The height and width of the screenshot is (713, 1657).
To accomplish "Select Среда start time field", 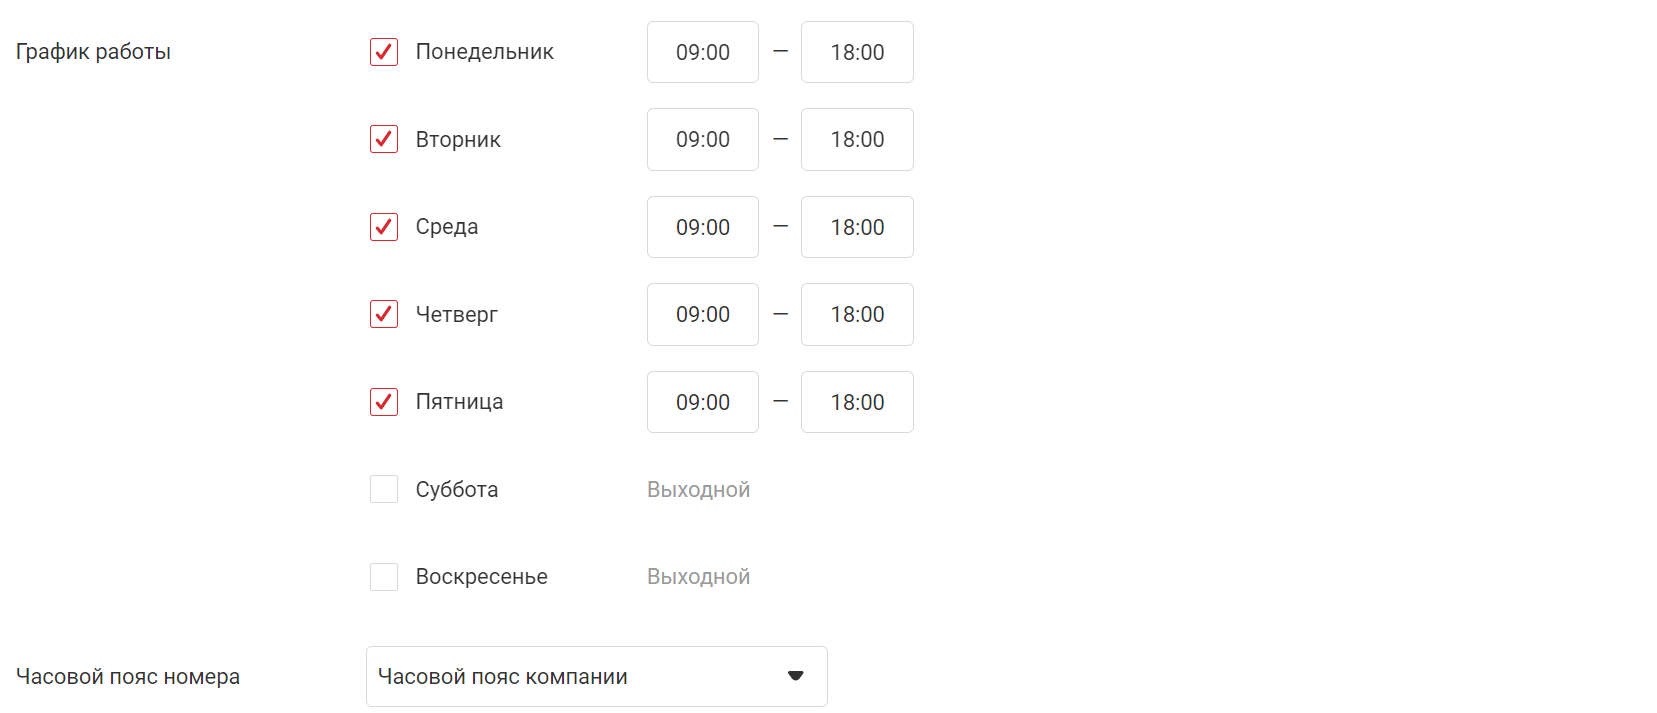I will (x=703, y=227).
